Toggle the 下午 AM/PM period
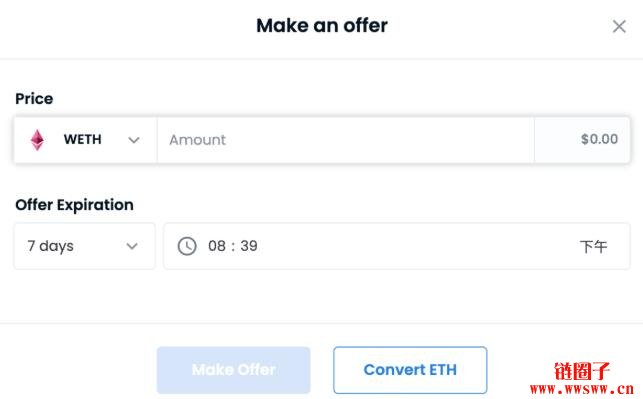The height and width of the screenshot is (399, 643). tap(593, 247)
